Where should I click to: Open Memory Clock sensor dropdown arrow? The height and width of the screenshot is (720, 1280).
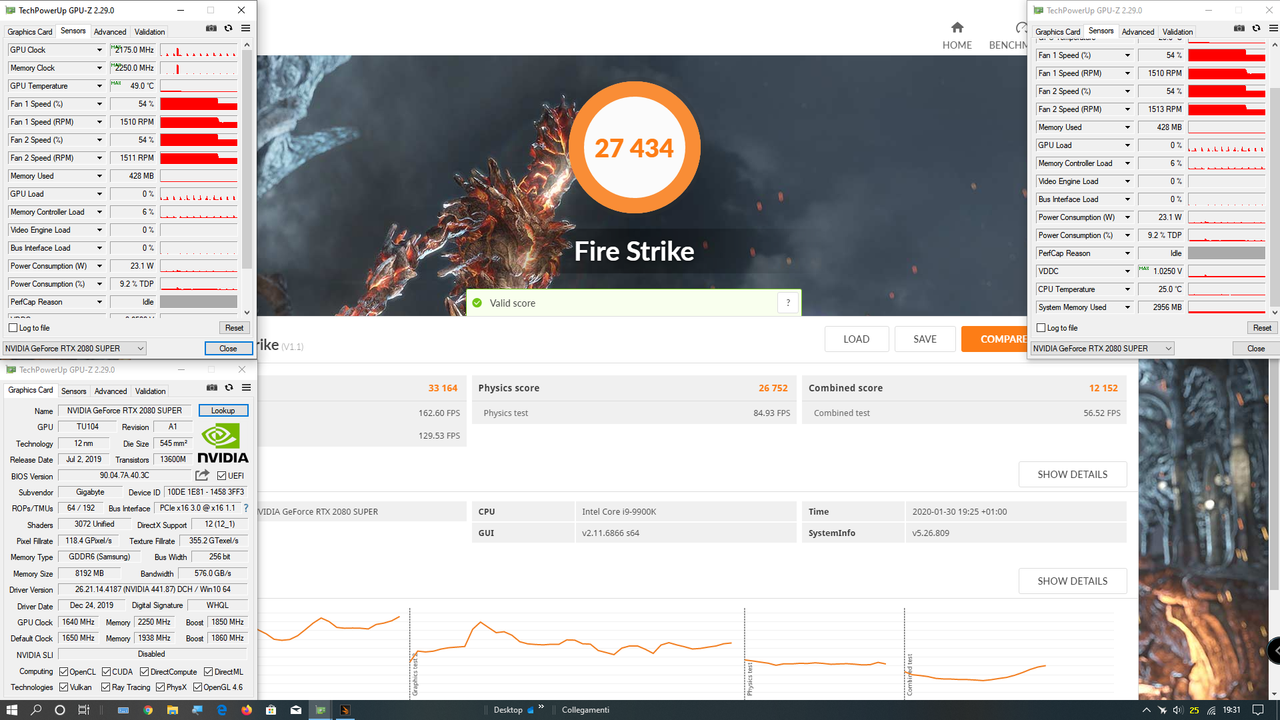click(100, 68)
